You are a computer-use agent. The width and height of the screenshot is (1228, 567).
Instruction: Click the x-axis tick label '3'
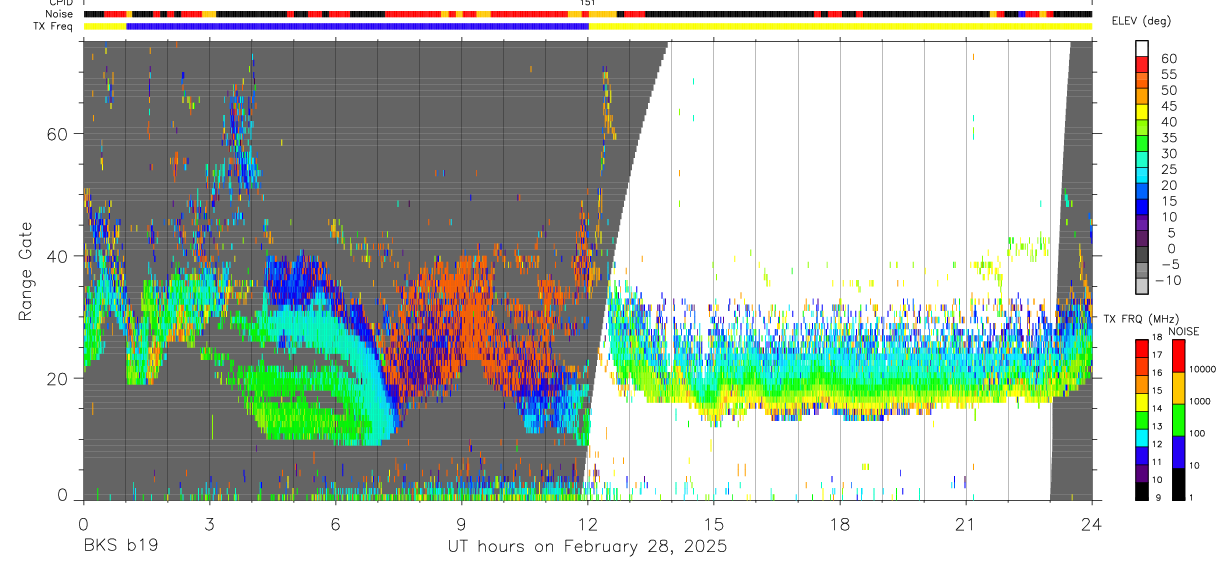point(209,524)
